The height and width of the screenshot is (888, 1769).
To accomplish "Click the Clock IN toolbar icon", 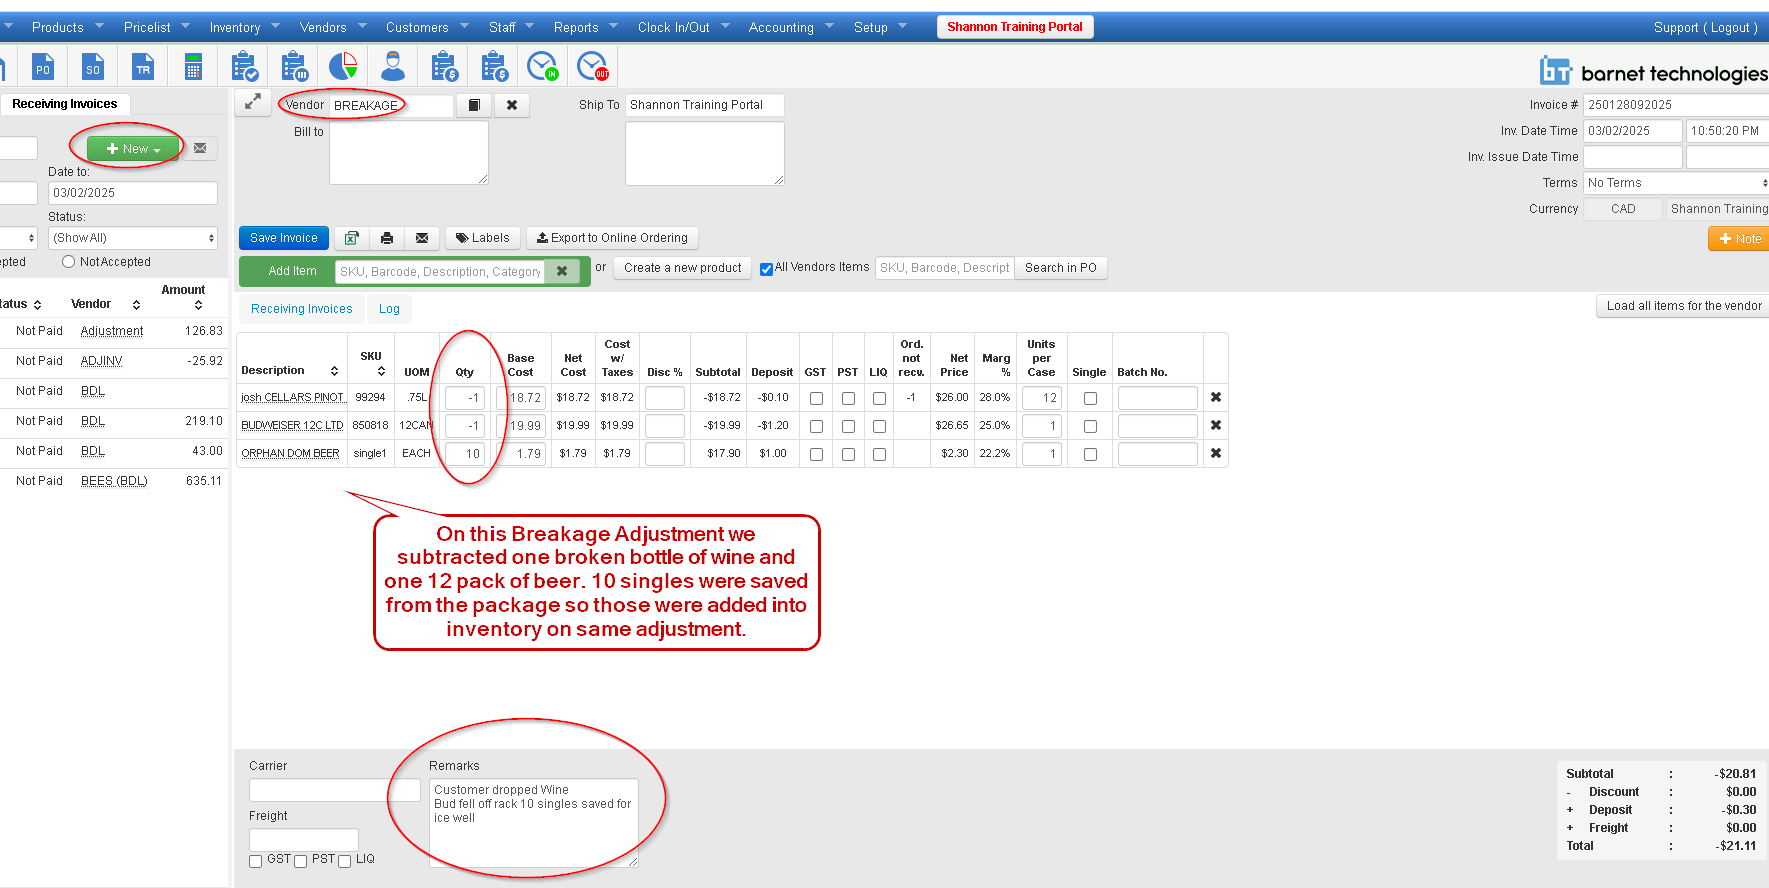I will coord(543,67).
